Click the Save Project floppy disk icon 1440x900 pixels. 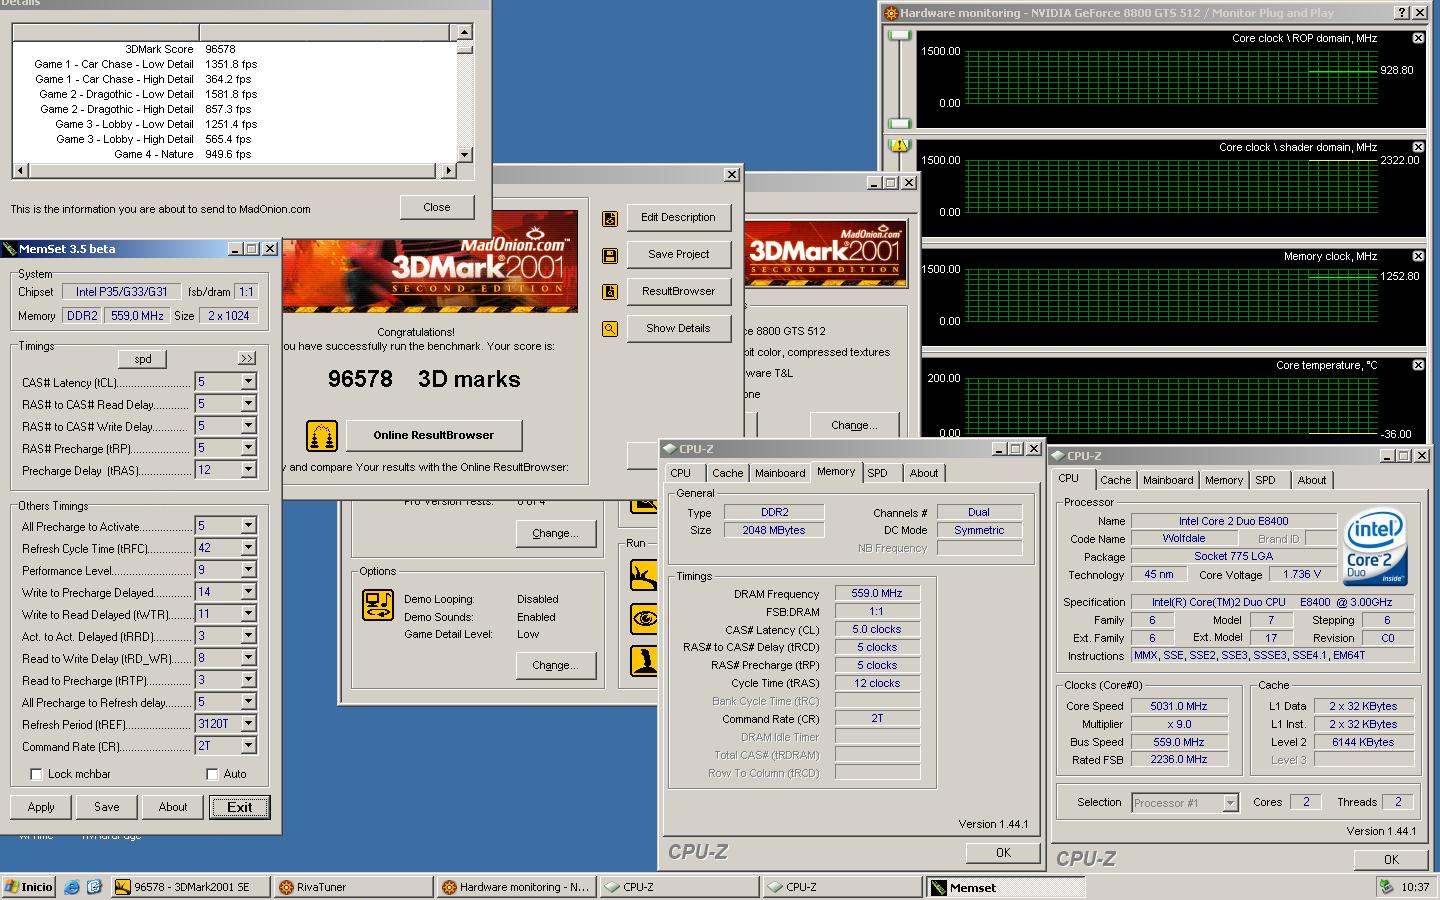pyautogui.click(x=610, y=256)
